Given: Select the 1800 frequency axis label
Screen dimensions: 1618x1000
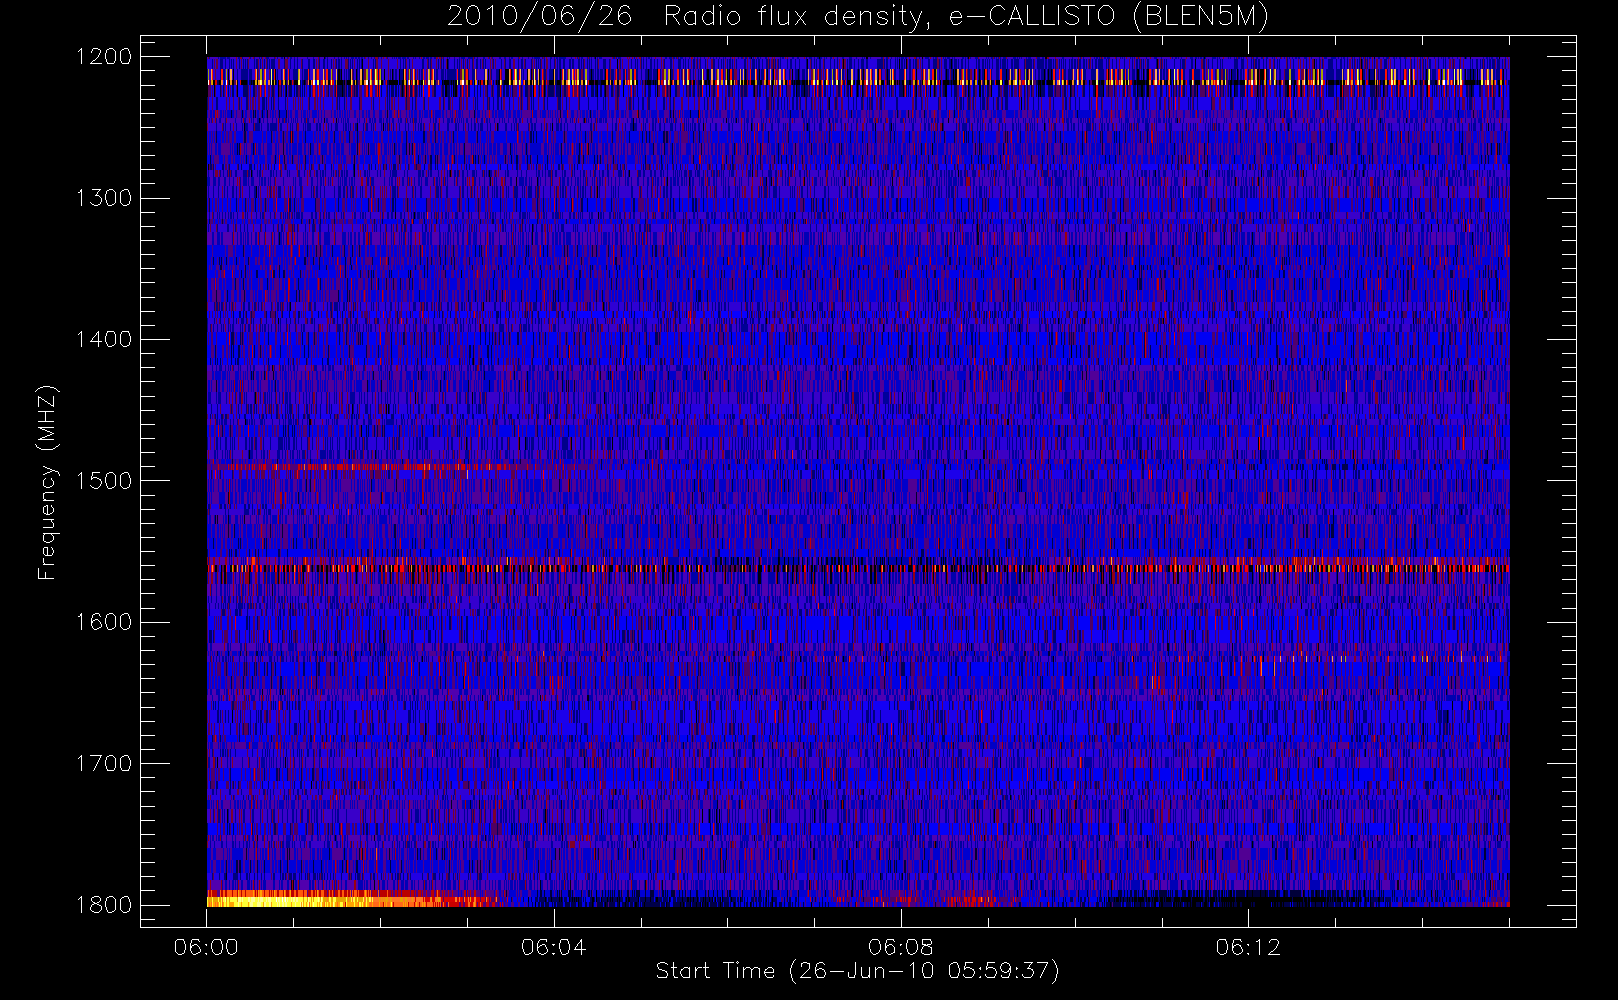Looking at the screenshot, I should (x=104, y=904).
